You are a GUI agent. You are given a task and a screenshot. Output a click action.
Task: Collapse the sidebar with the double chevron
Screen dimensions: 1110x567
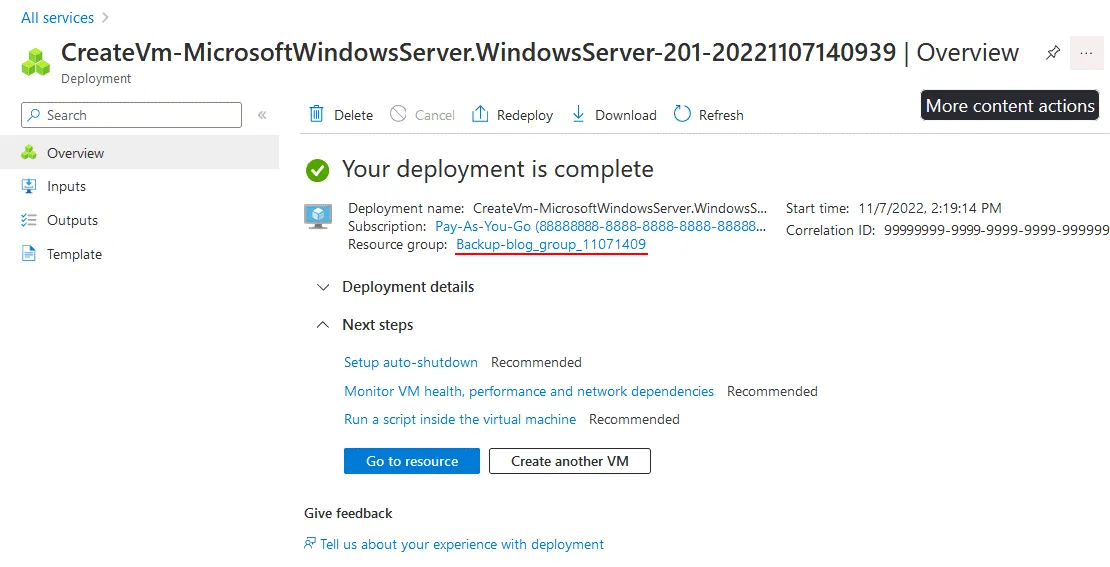(x=262, y=115)
